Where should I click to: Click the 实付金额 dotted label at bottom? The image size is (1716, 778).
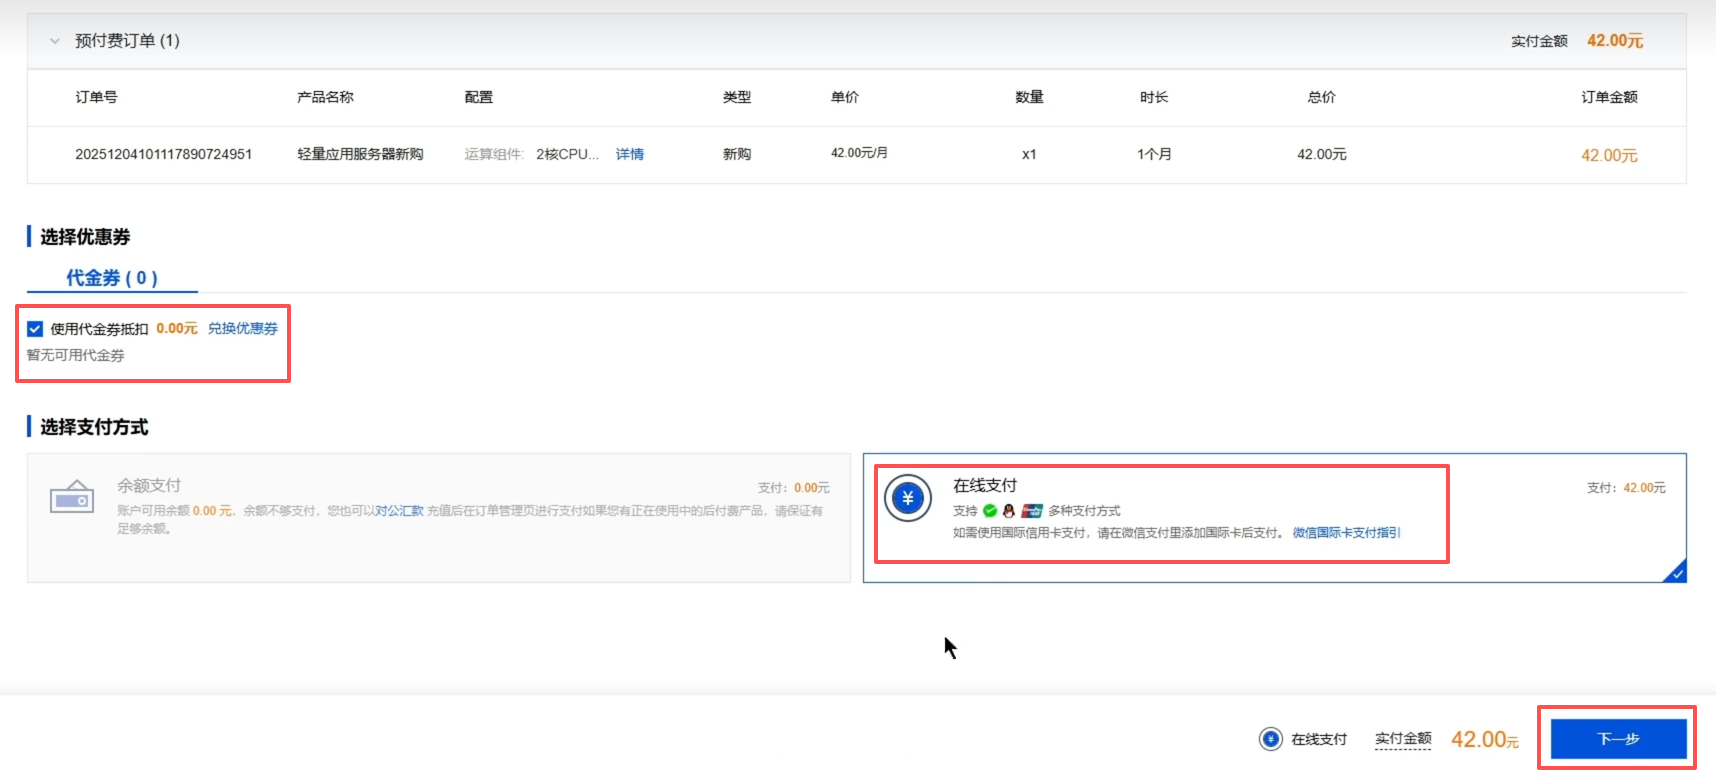pos(1403,739)
